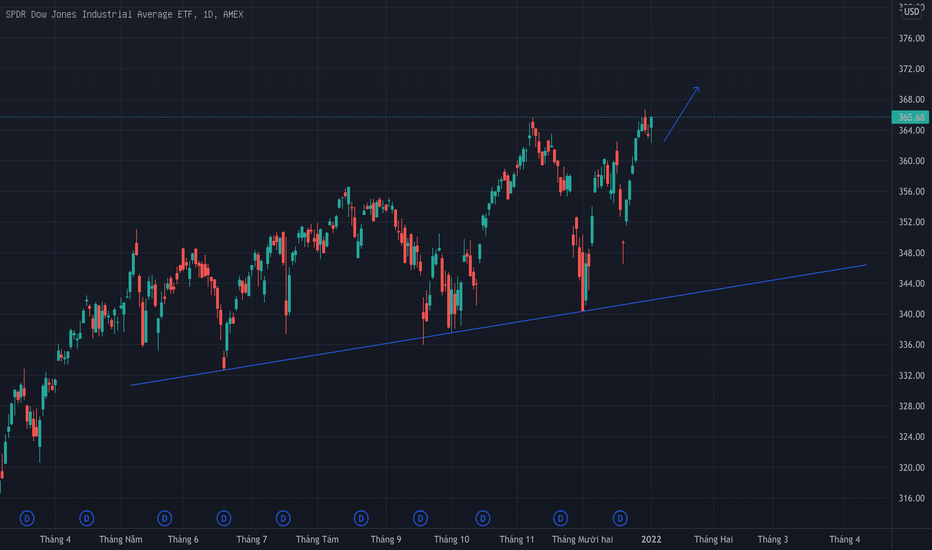Click the dividend marker just before Tháng 6

164,517
